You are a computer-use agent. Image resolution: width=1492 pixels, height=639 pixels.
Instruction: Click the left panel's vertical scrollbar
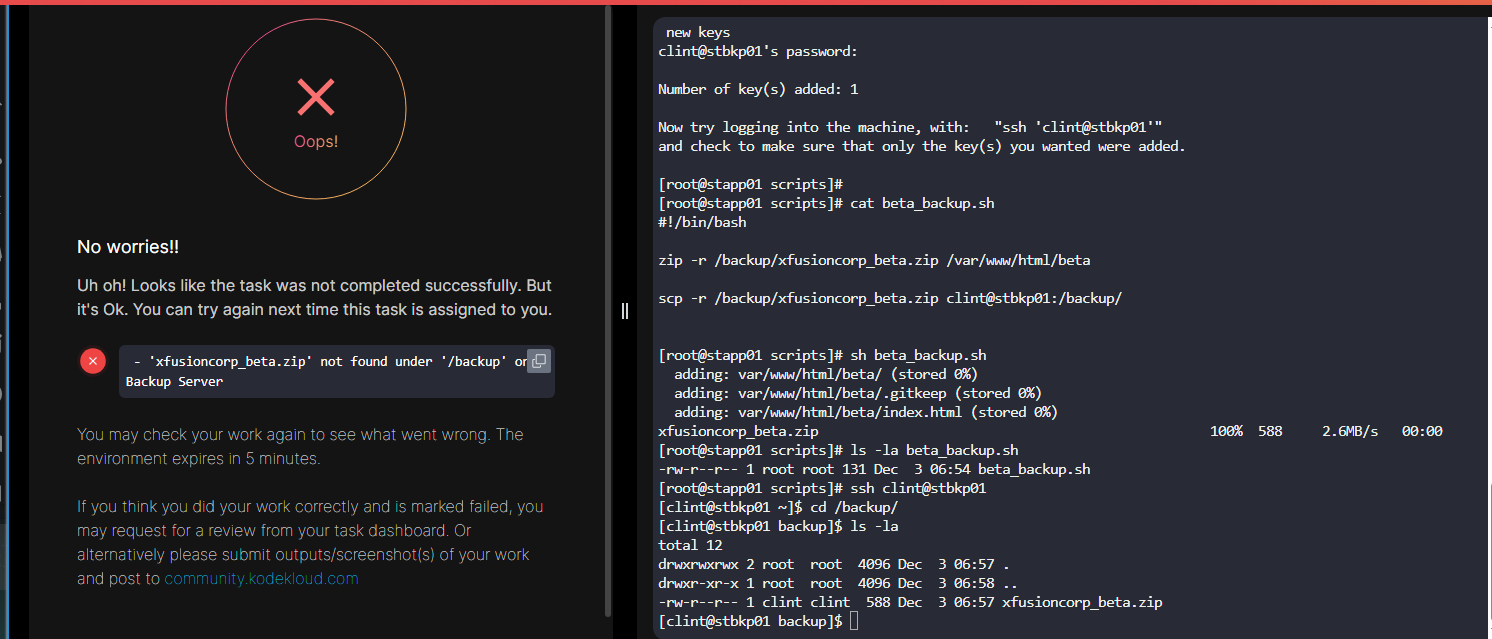pyautogui.click(x=609, y=310)
